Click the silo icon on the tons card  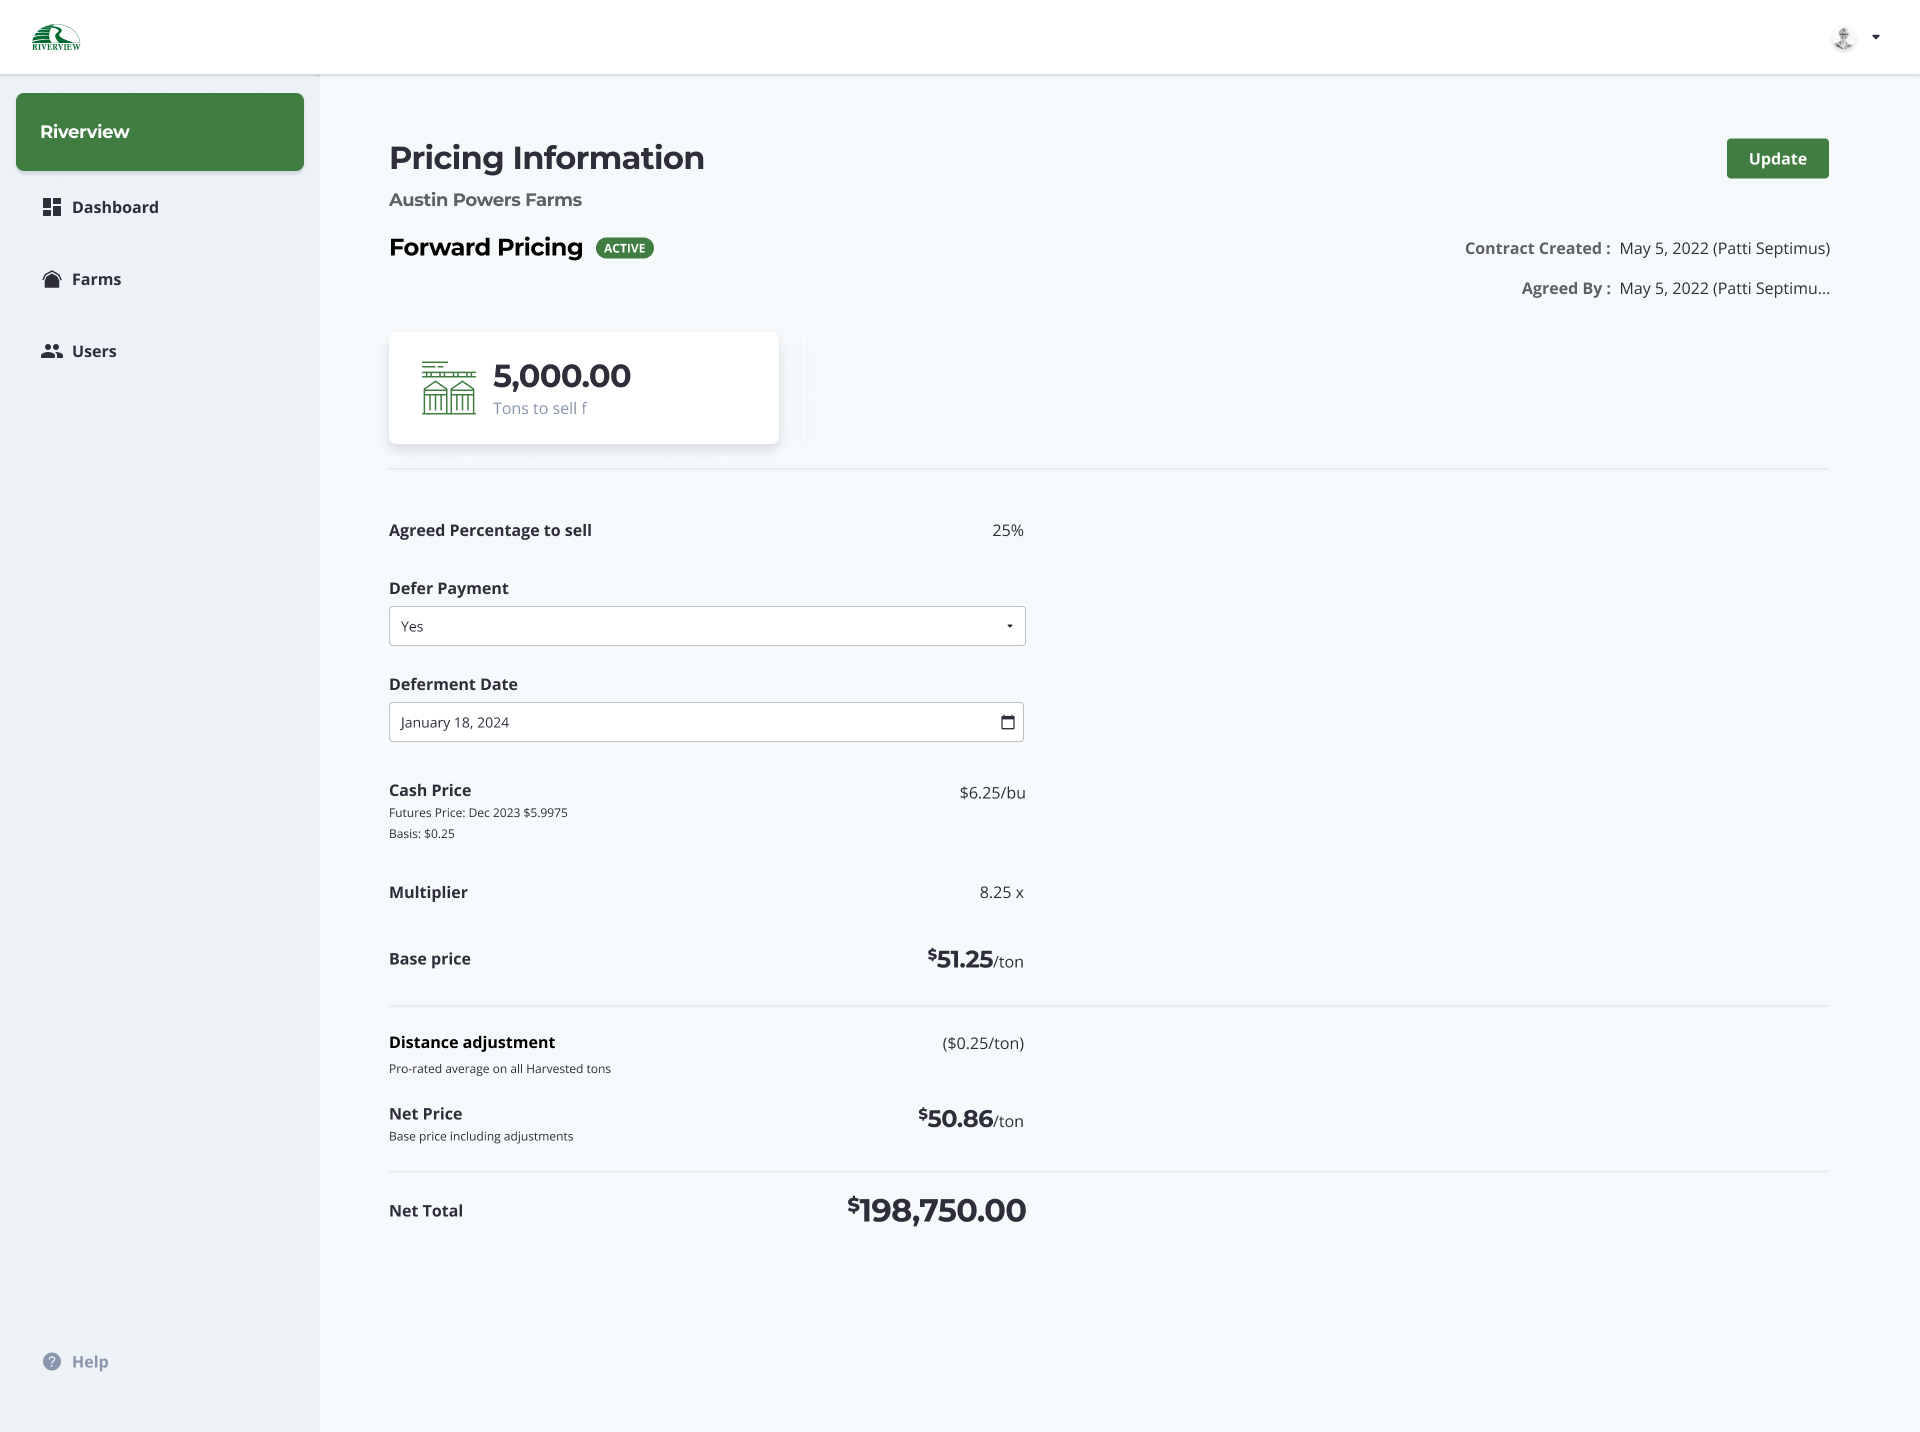(448, 388)
